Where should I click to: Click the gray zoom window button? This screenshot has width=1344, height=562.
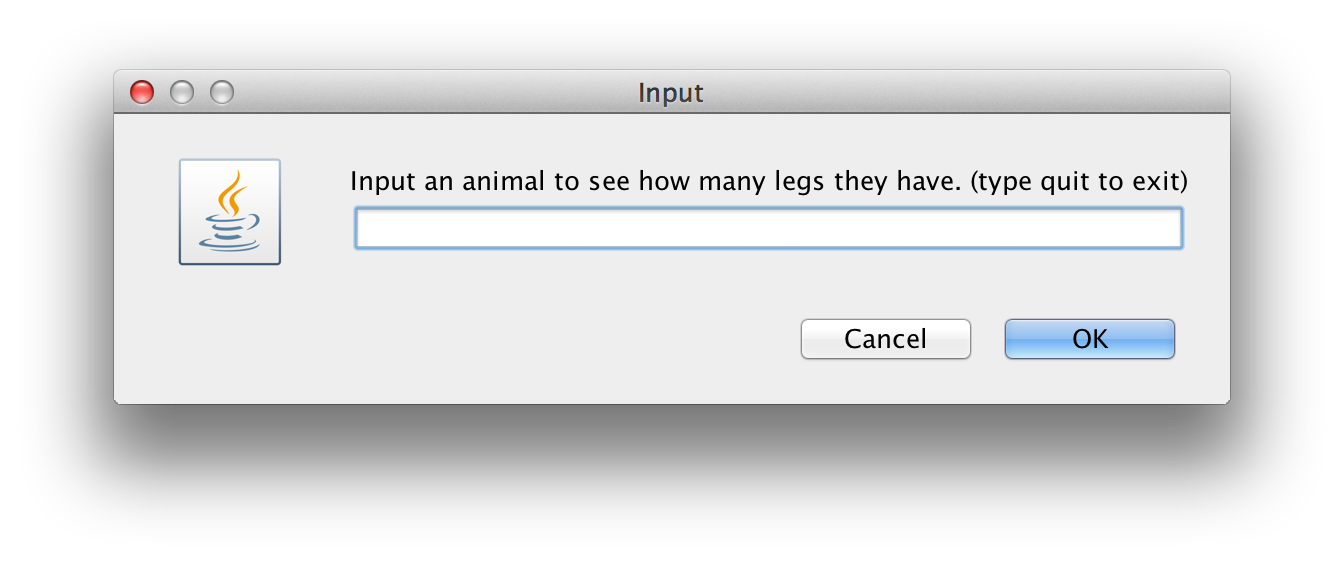pyautogui.click(x=221, y=92)
